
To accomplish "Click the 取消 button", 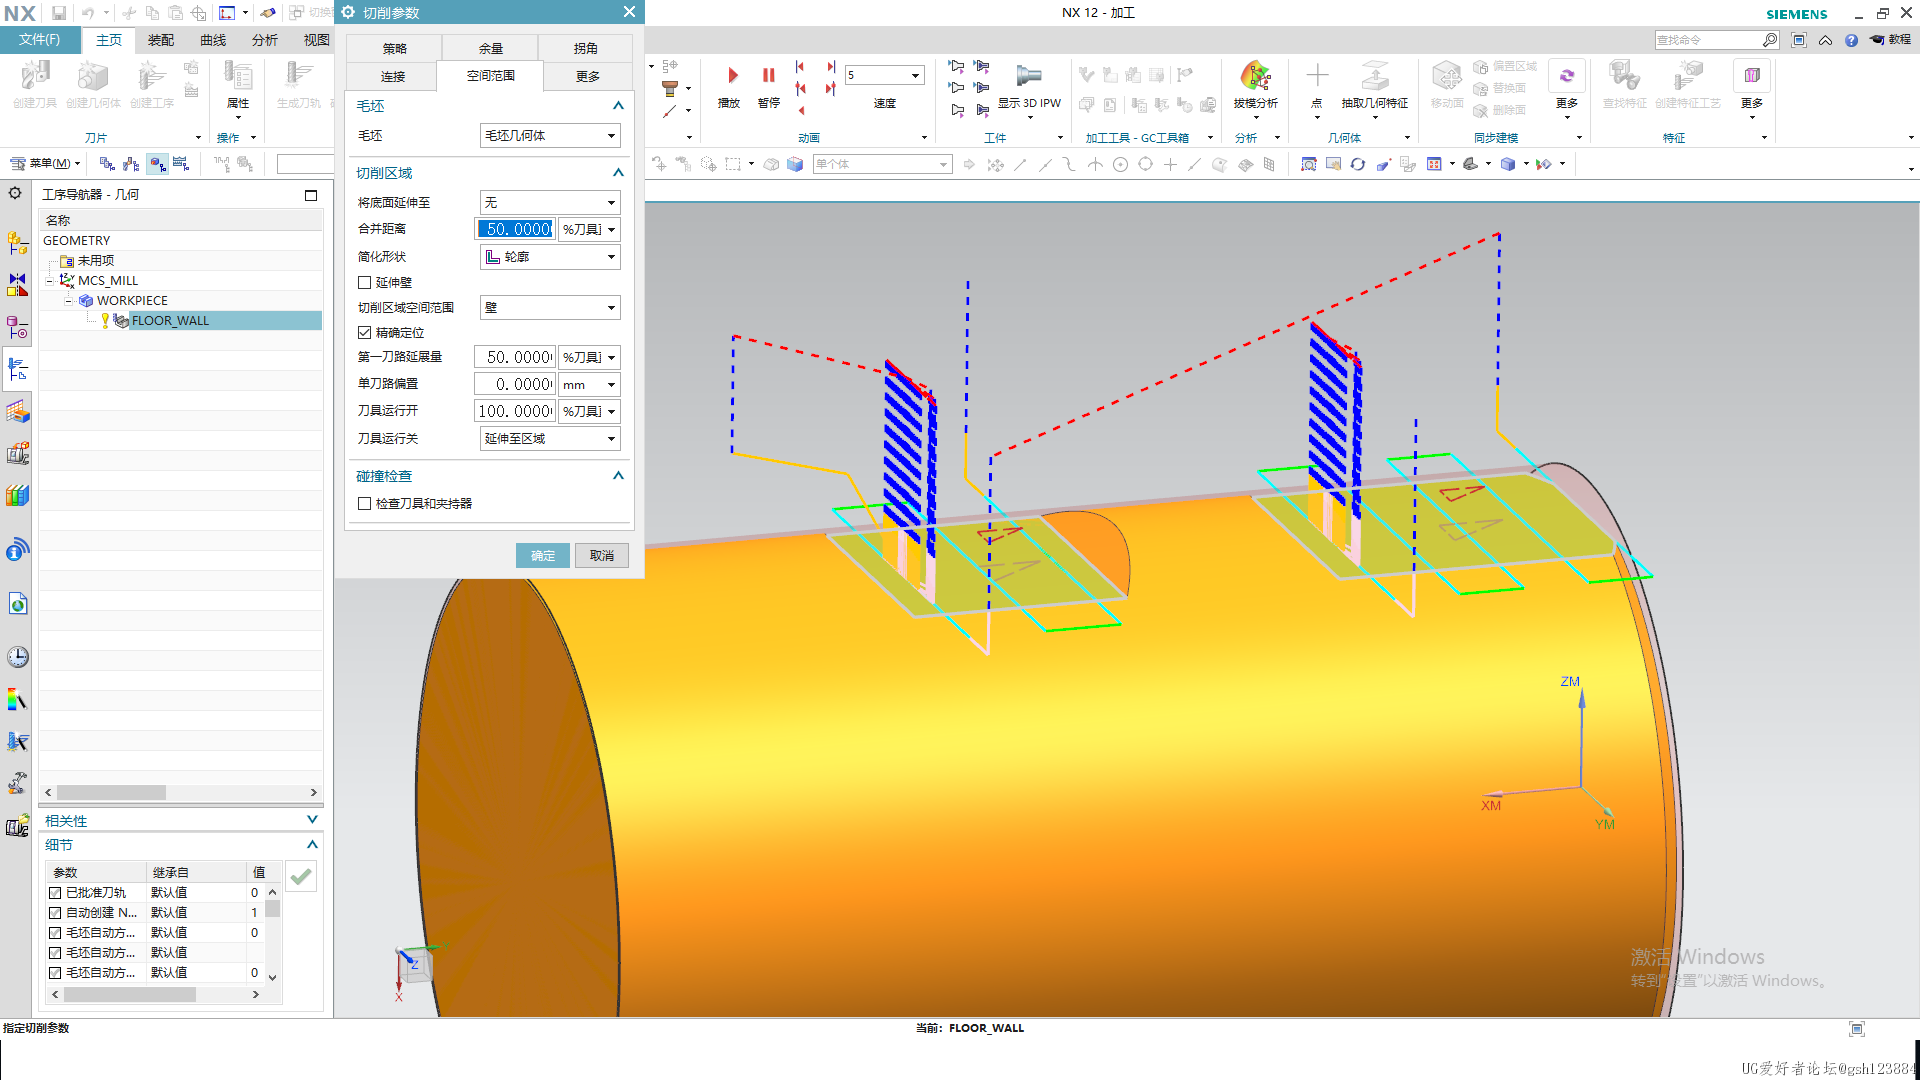I will tap(601, 556).
